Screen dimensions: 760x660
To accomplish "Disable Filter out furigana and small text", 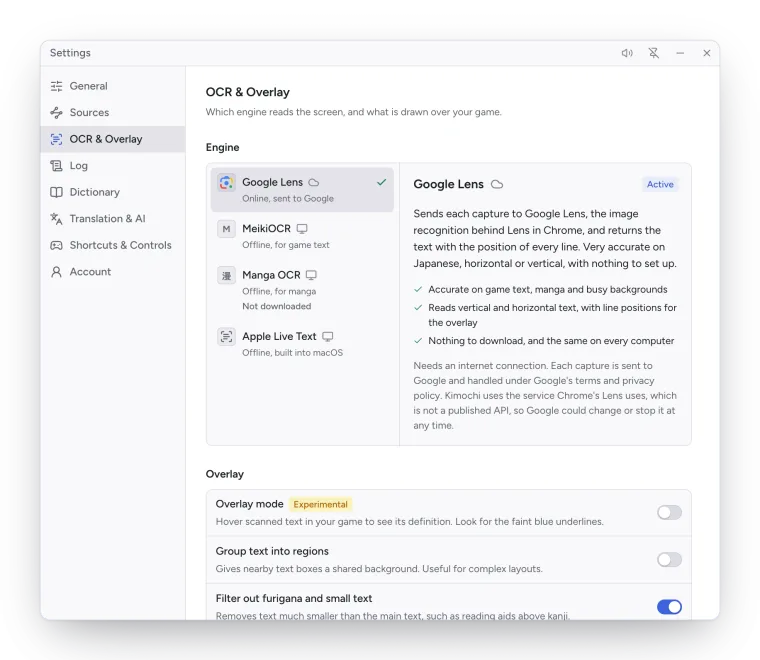I will click(669, 607).
